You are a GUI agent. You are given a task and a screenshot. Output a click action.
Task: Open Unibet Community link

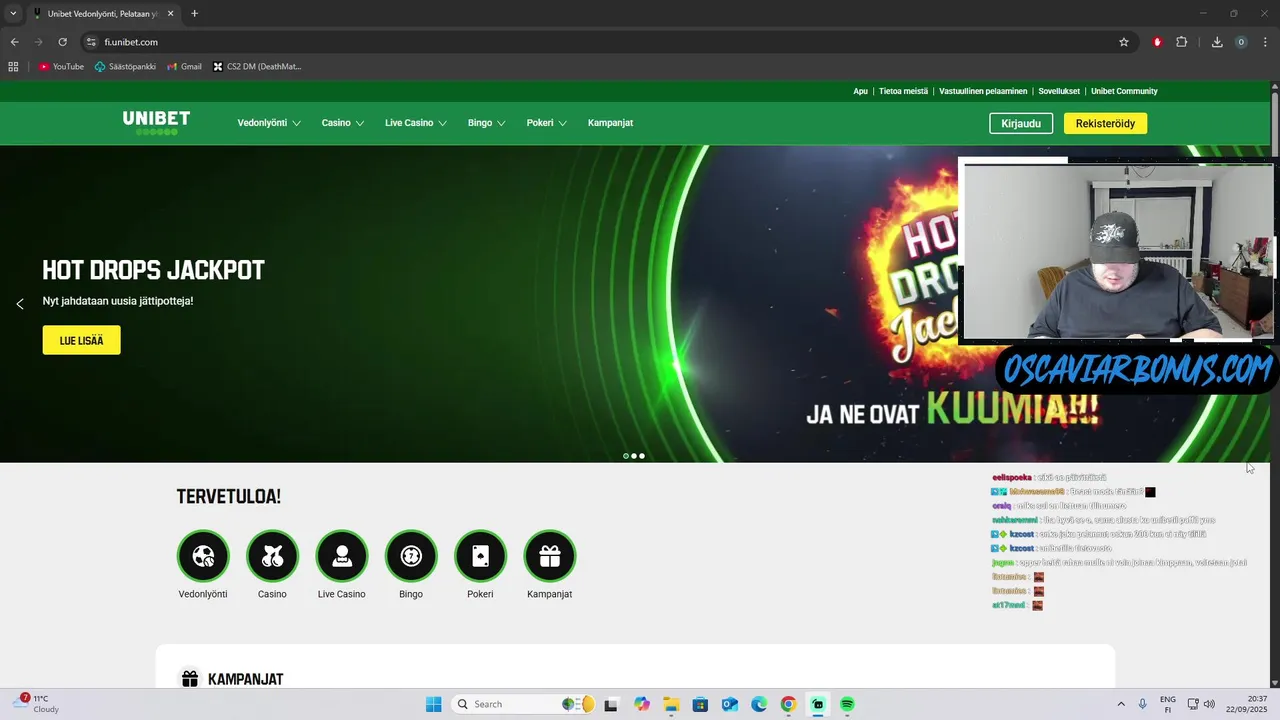[x=1124, y=91]
